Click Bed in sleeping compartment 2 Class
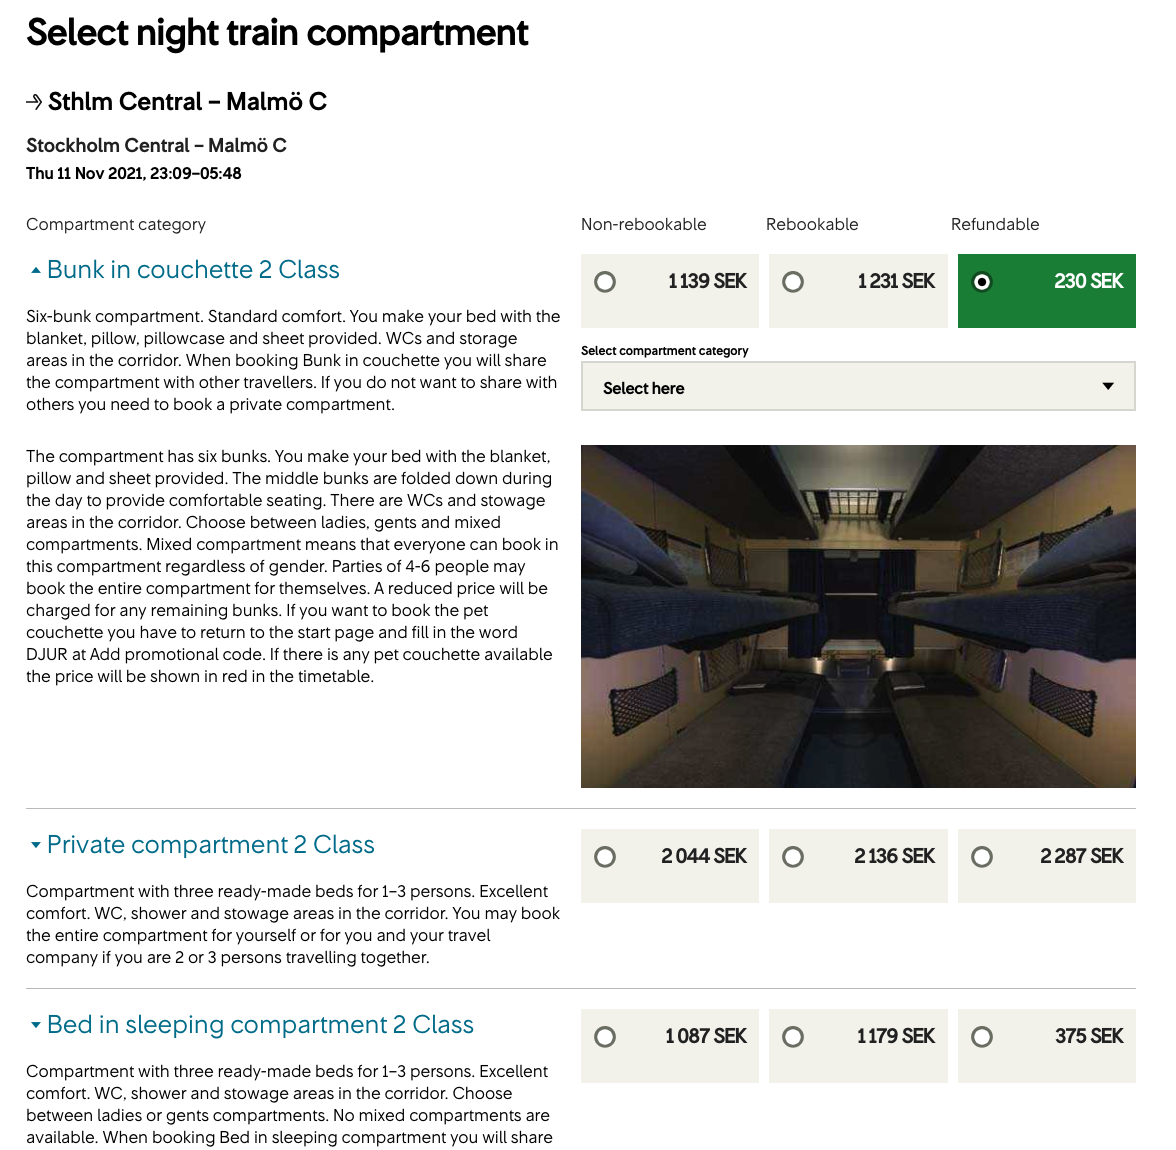The width and height of the screenshot is (1176, 1150). 260,1025
